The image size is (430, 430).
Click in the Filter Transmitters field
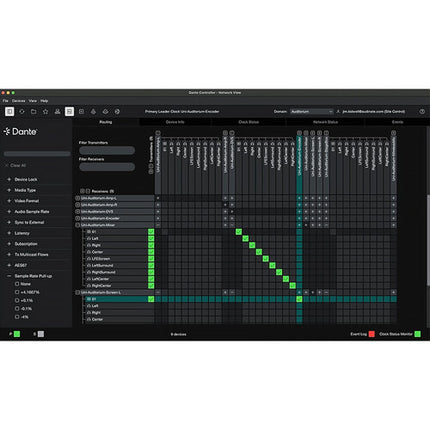[x=107, y=151]
